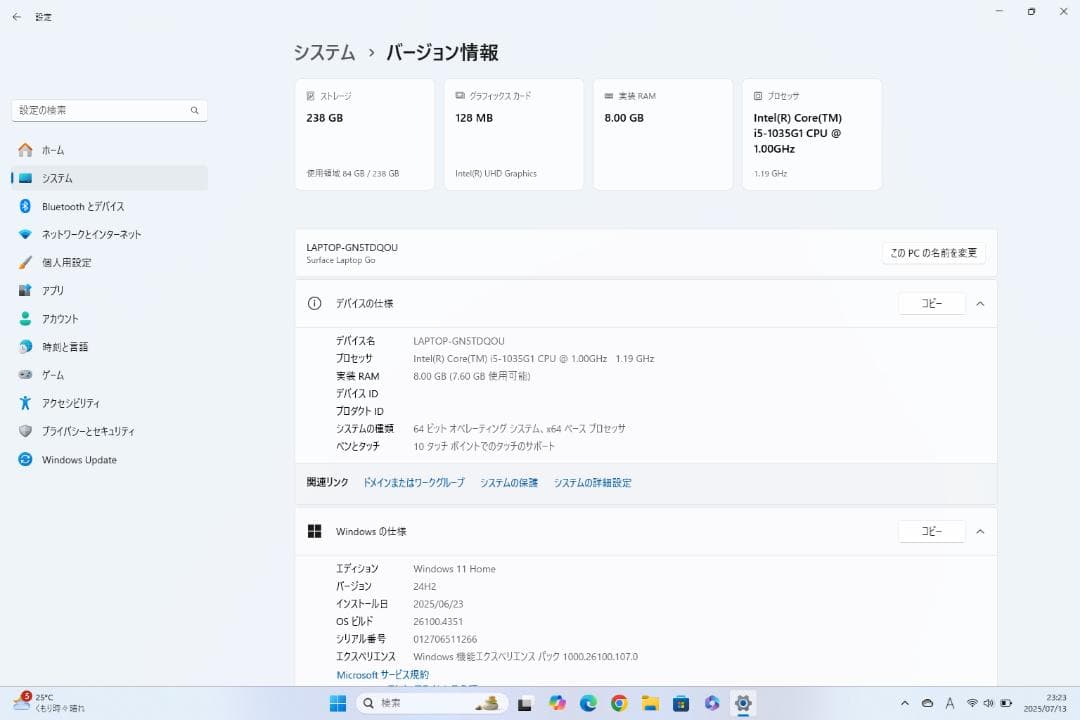Screen dimensions: 1080x720
Task: Open the Wi-Fi icon in system tray
Action: tap(974, 703)
